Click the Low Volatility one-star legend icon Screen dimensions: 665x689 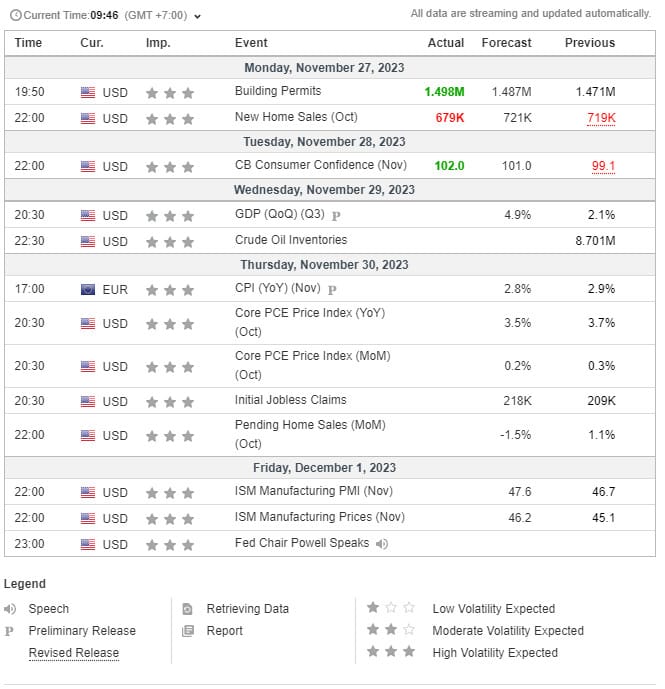tap(390, 608)
